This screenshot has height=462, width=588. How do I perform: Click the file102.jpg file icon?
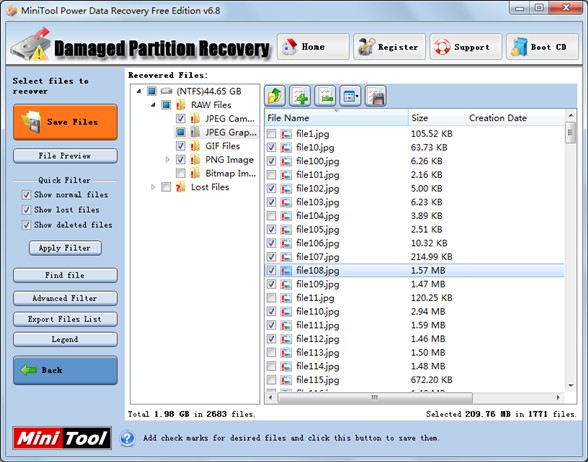[x=286, y=189]
